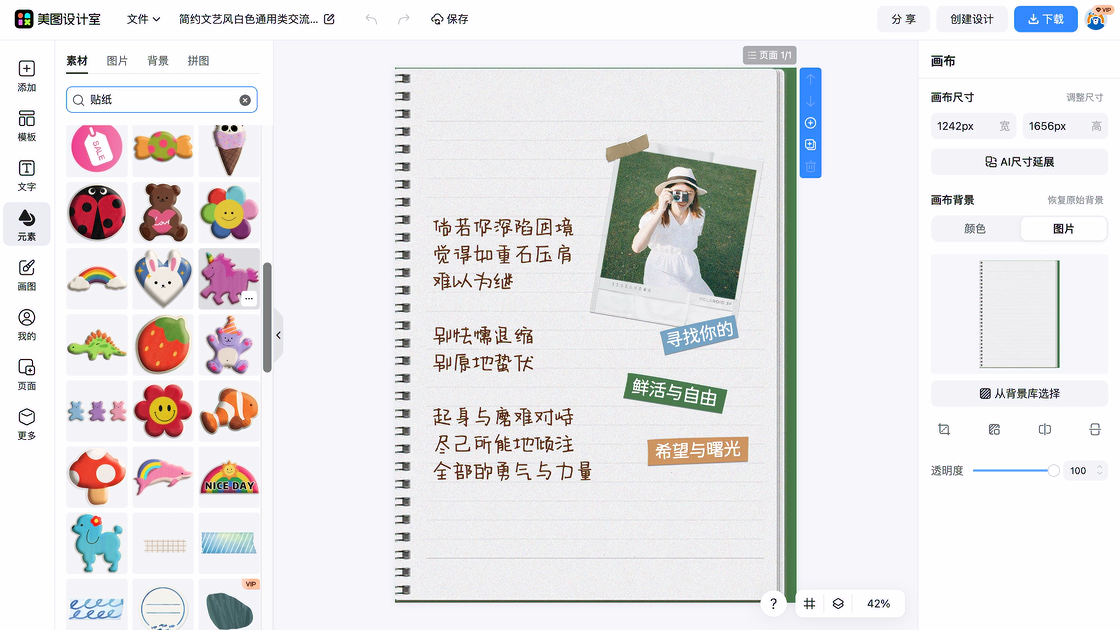Clear the 贴纸 search text
Viewport: 1120px width, 630px height.
coord(245,100)
